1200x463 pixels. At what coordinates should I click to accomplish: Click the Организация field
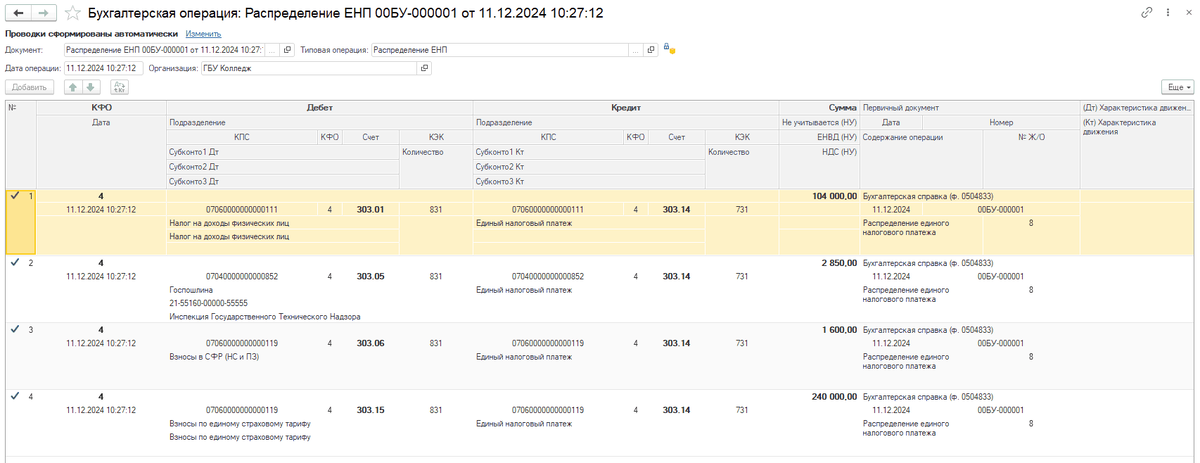tap(308, 68)
